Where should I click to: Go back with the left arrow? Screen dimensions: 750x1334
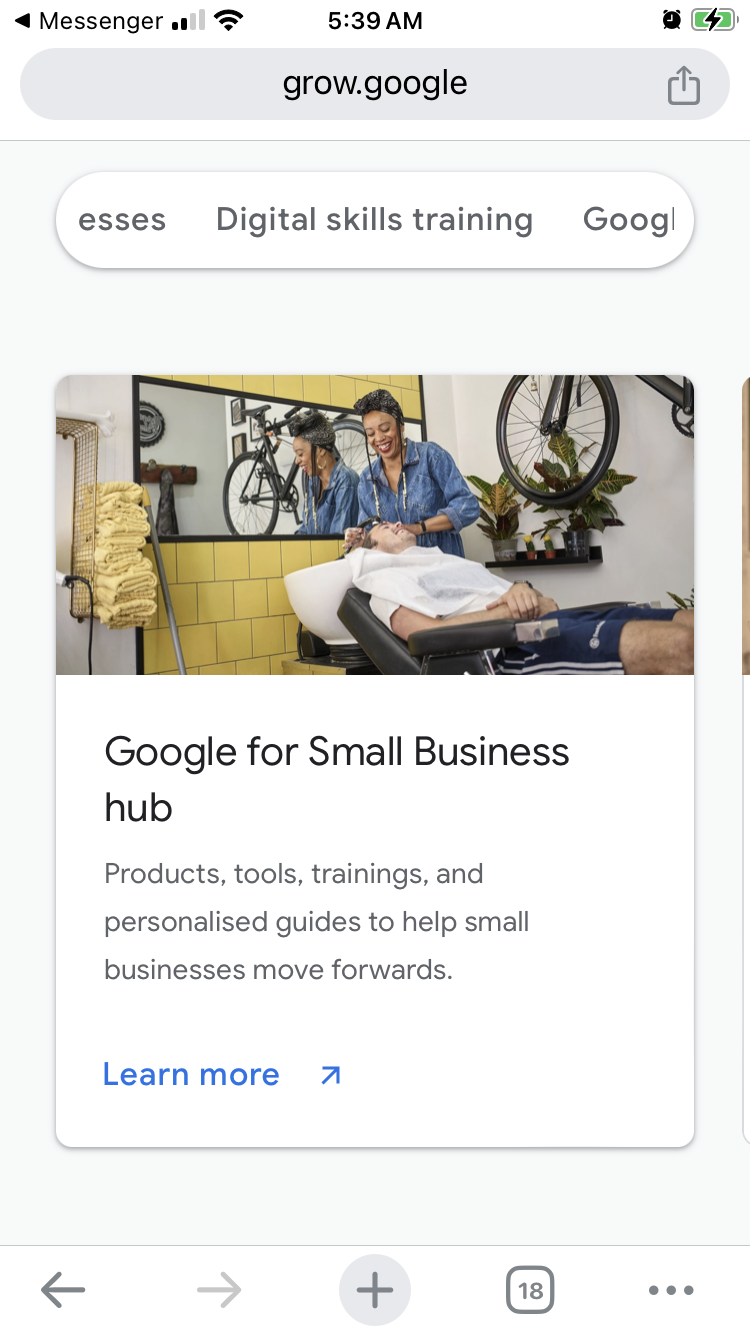tap(63, 1290)
